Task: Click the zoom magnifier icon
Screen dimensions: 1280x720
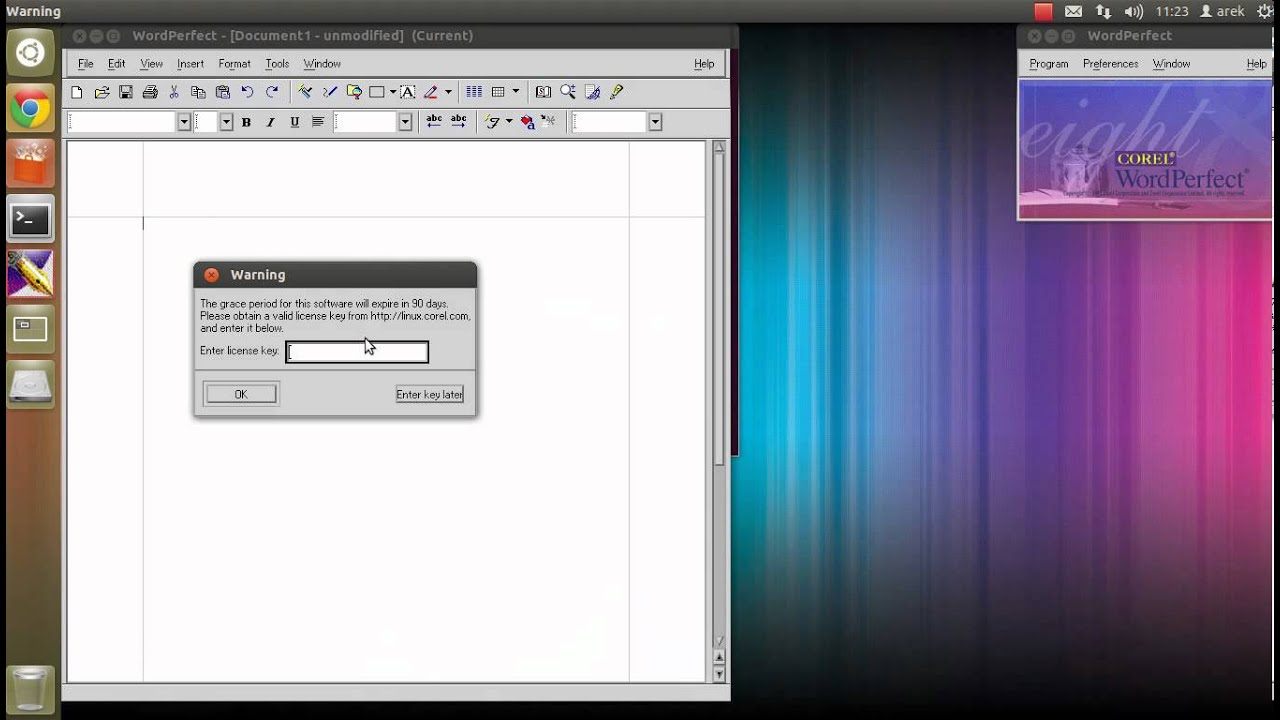Action: 568,92
